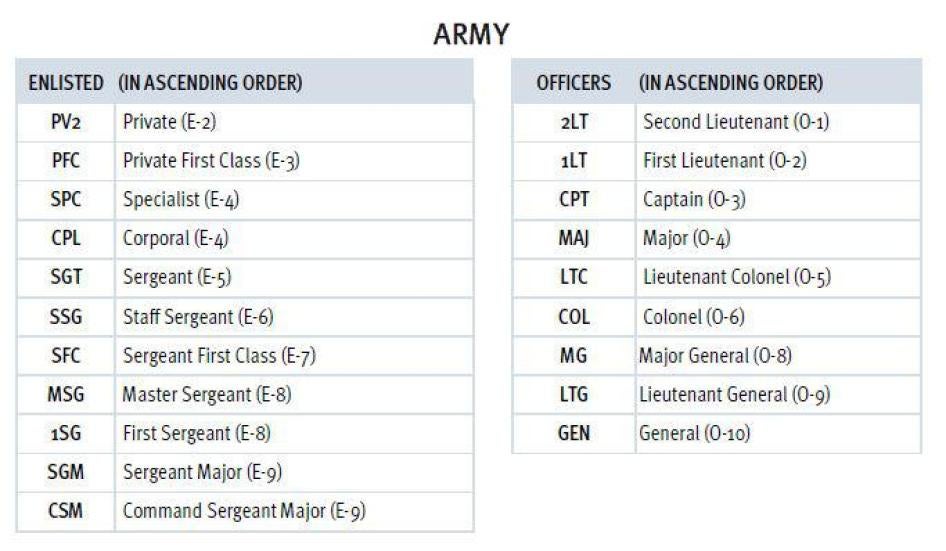Click the Lieutenant Colonel (O-5) entry
This screenshot has width=946, height=551.
(736, 277)
